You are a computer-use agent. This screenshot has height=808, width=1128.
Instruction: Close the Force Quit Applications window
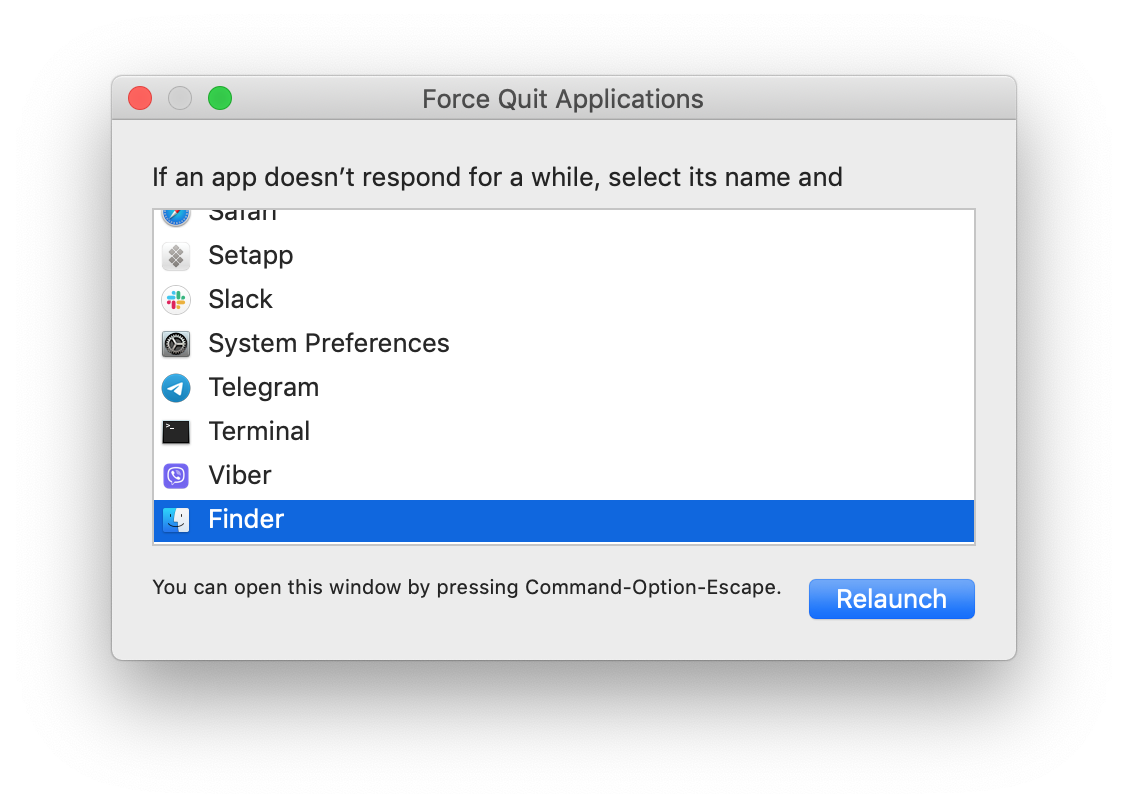point(140,98)
